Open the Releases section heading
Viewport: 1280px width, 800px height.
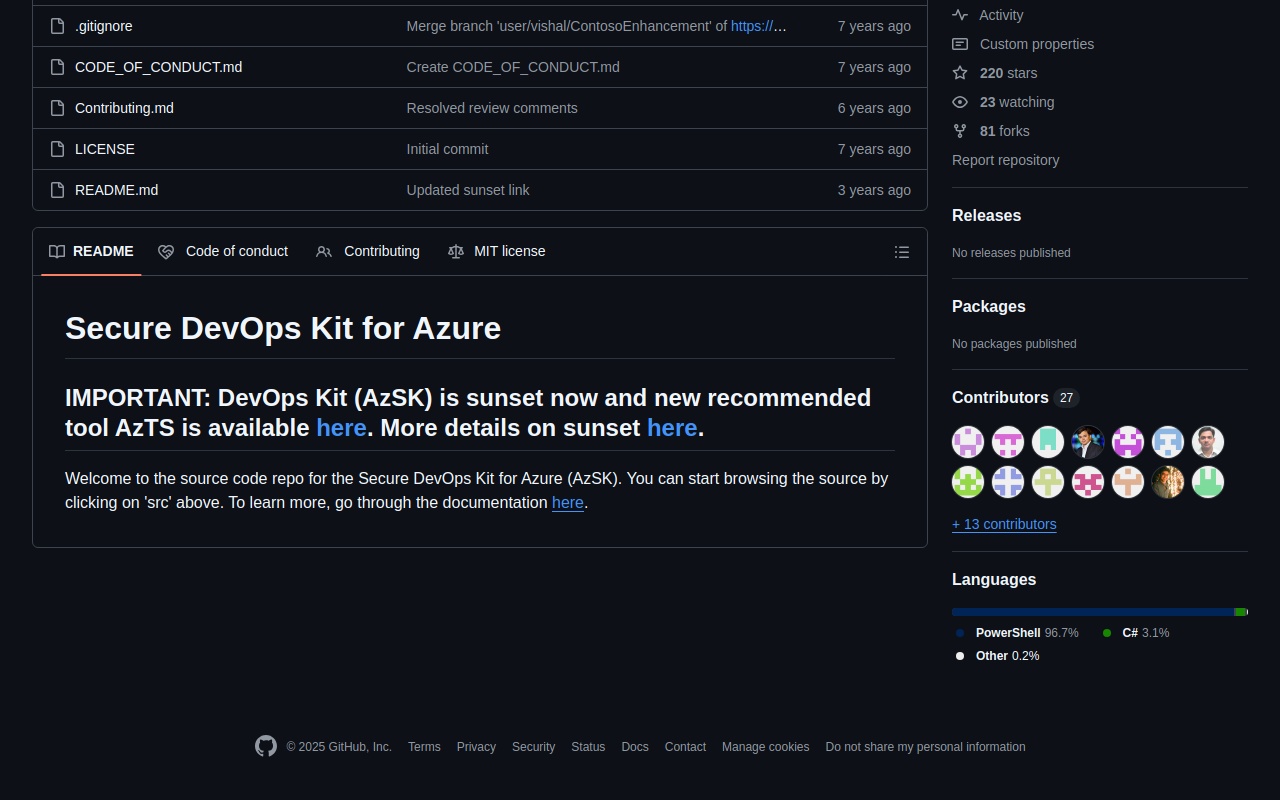[x=986, y=216]
